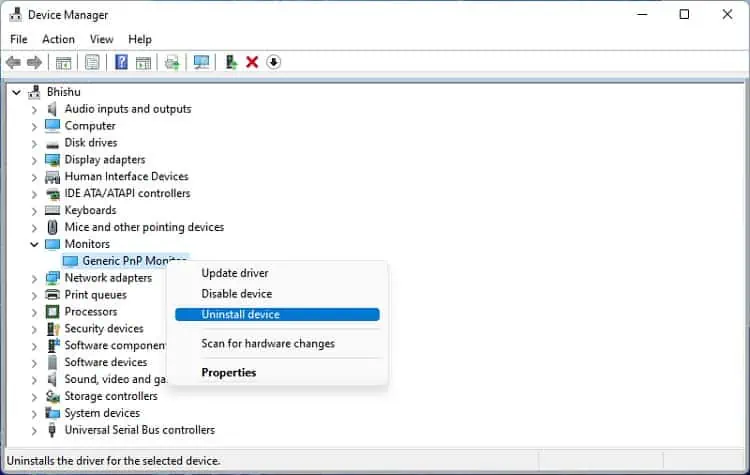Select Uninstall device in context menu
The image size is (750, 475).
(277, 314)
